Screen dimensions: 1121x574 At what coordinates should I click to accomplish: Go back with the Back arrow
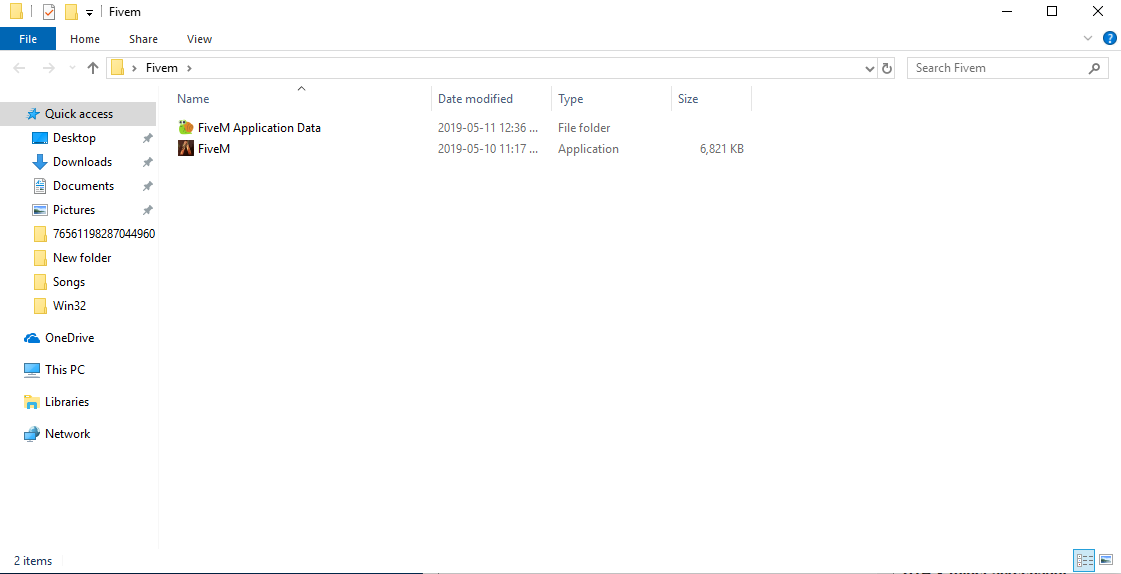coord(19,68)
